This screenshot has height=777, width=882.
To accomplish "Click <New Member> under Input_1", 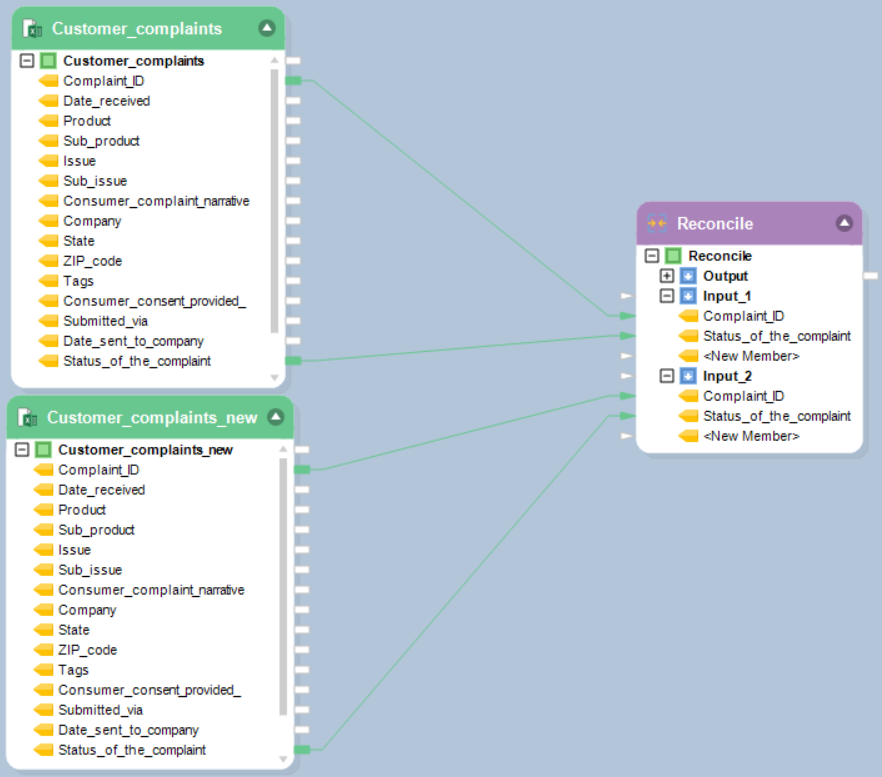I will click(x=750, y=356).
